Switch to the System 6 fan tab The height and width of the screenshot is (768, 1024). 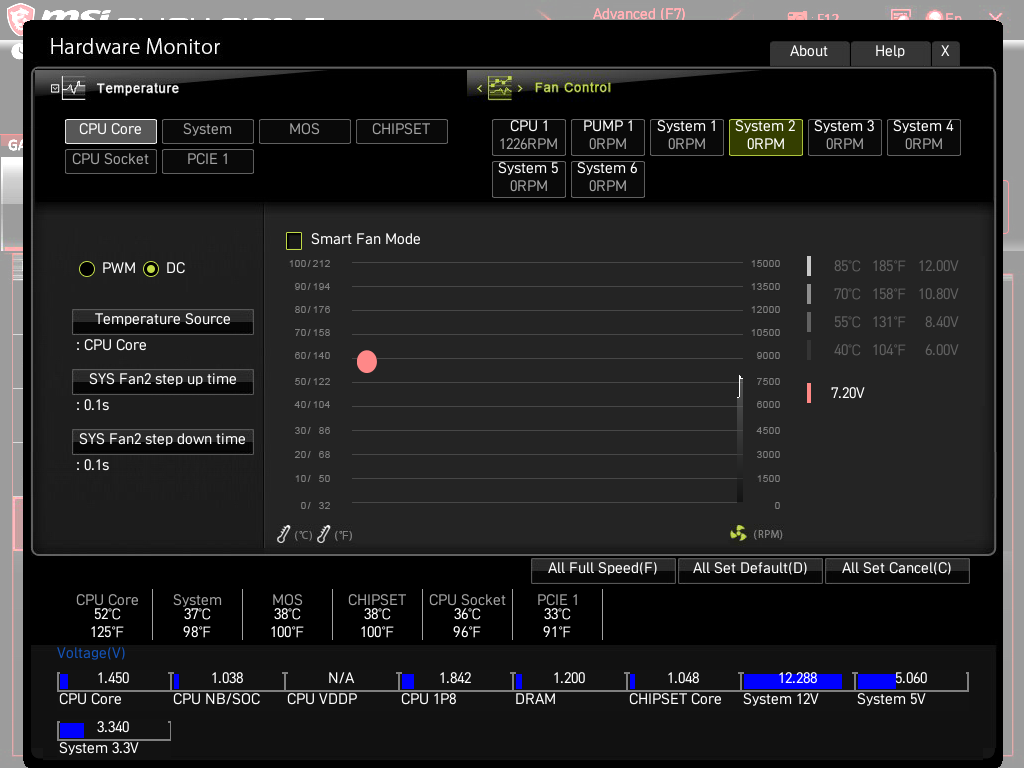608,178
